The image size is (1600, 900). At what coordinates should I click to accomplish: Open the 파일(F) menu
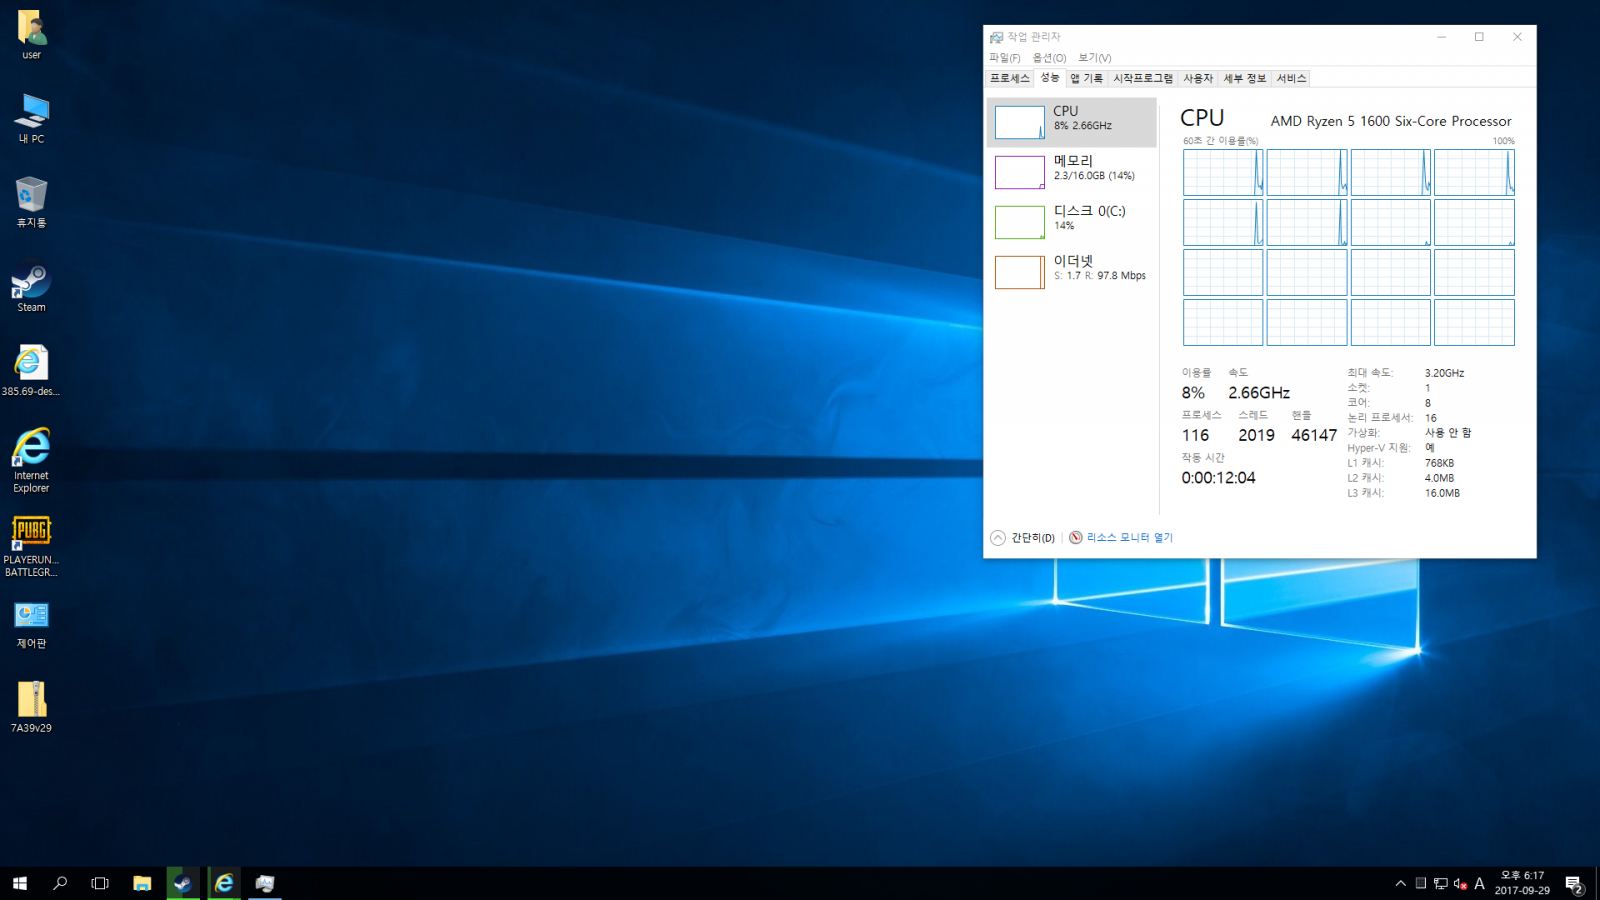point(1004,58)
